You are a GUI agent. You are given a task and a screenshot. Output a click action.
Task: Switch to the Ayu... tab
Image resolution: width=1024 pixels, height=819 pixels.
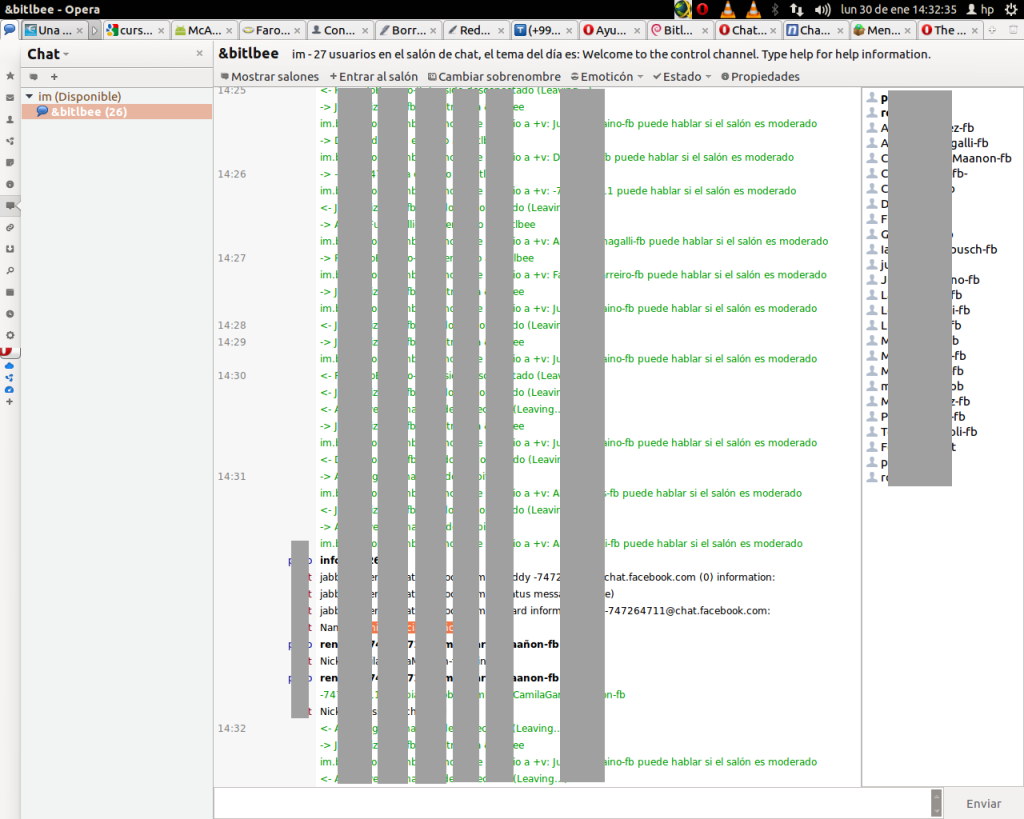point(611,30)
